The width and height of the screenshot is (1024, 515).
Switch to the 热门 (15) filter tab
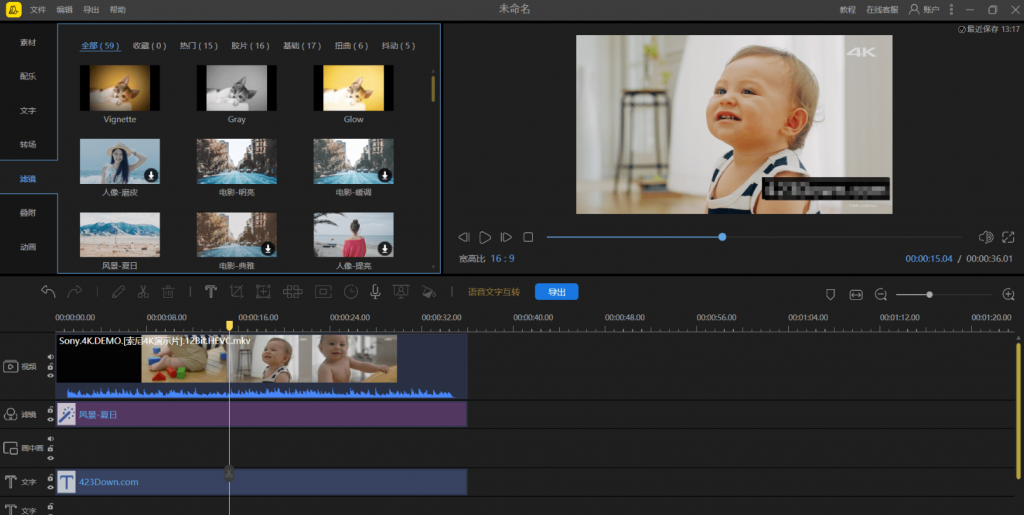click(199, 46)
